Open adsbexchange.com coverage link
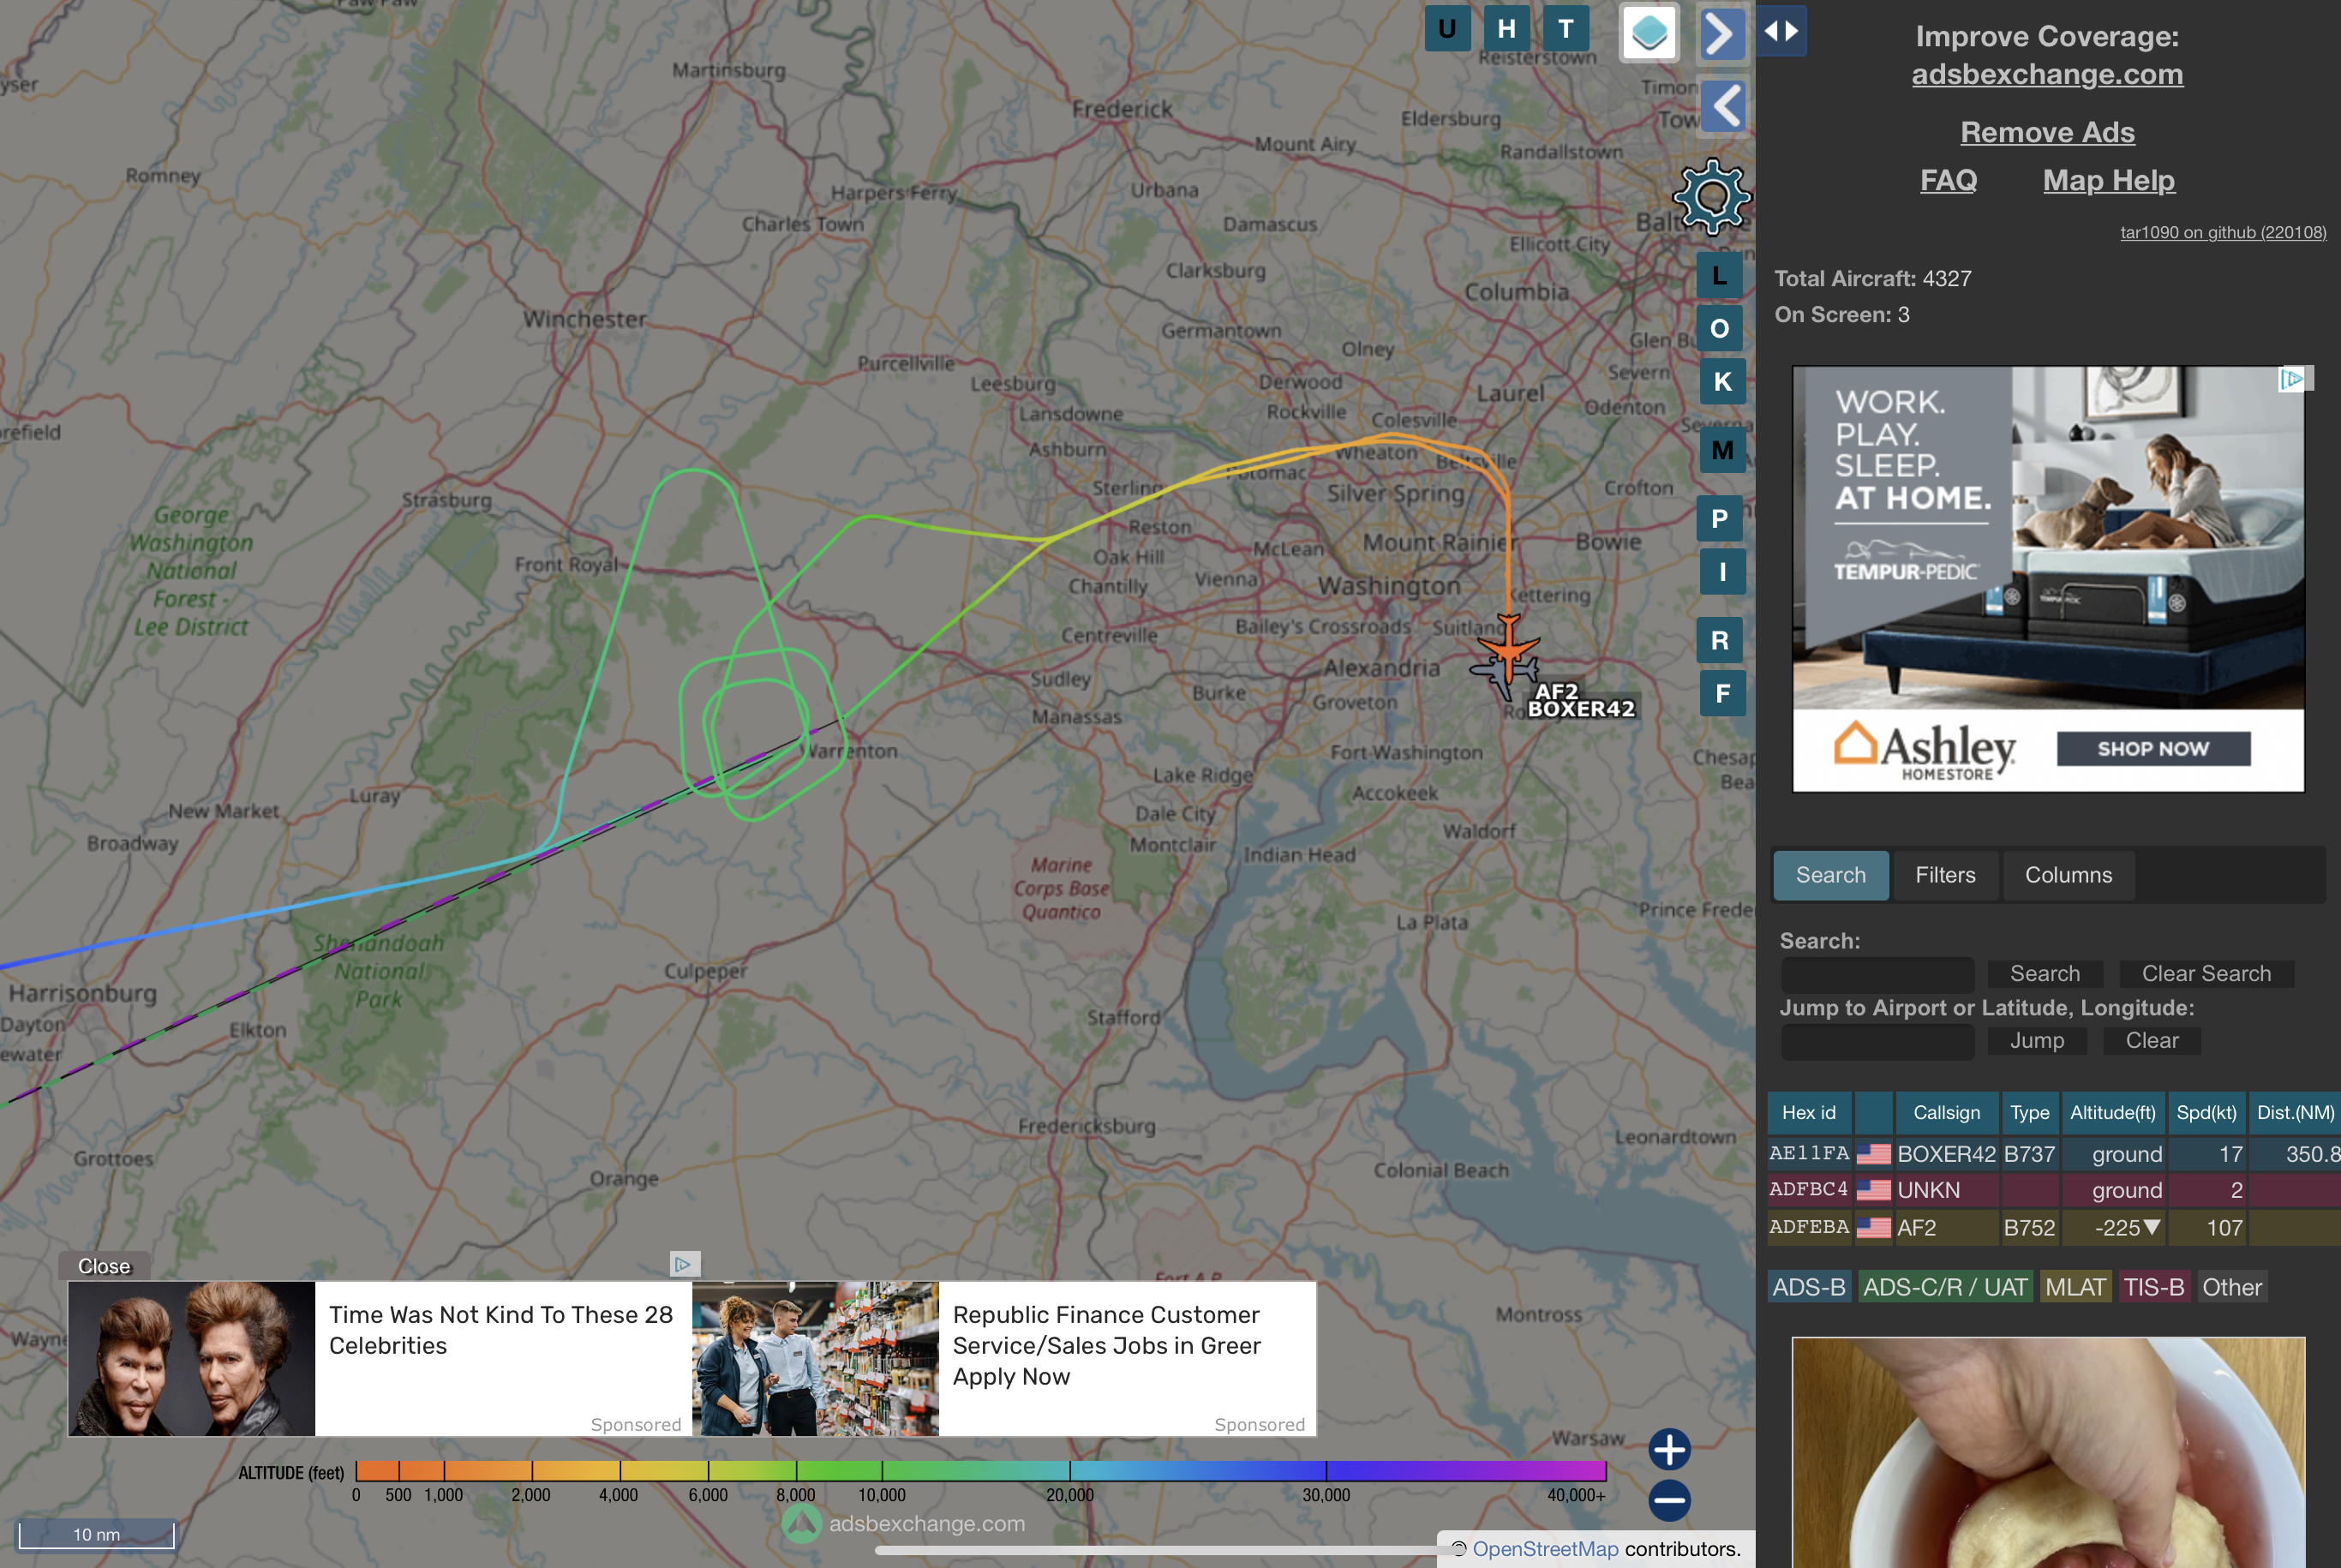This screenshot has height=1568, width=2341. [x=2047, y=74]
